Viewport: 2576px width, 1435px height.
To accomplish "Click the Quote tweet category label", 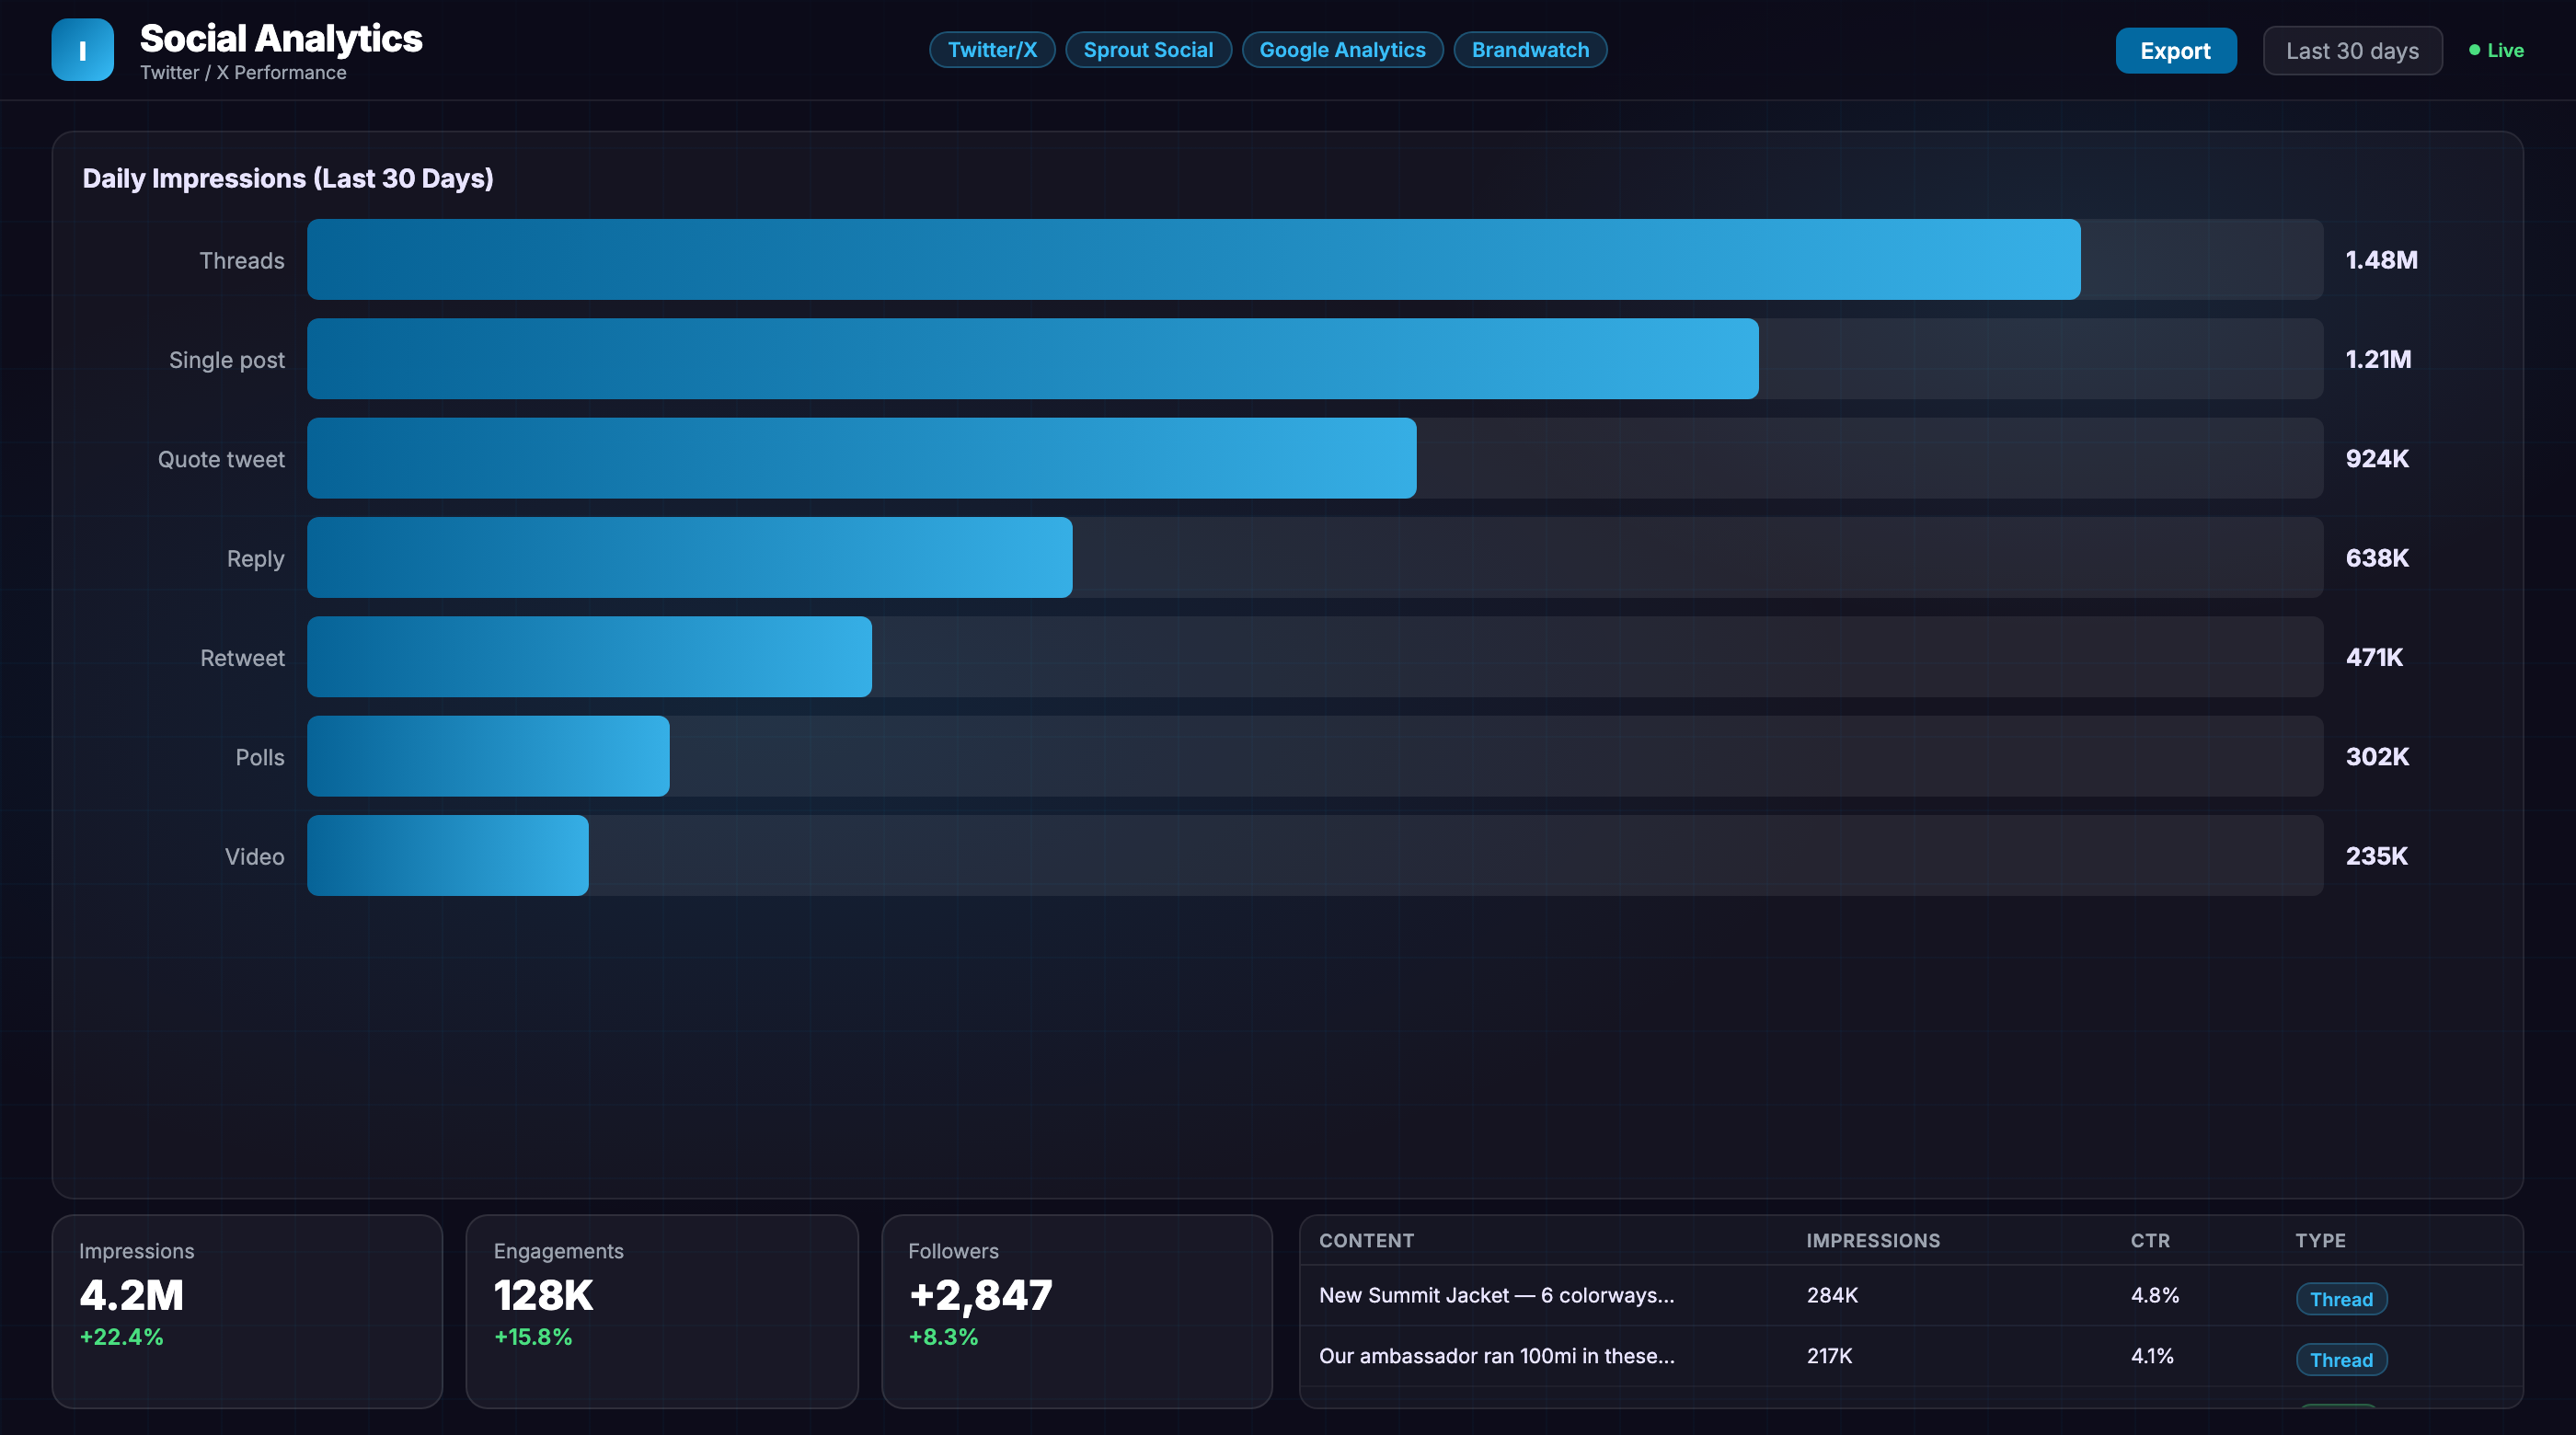I will [221, 459].
